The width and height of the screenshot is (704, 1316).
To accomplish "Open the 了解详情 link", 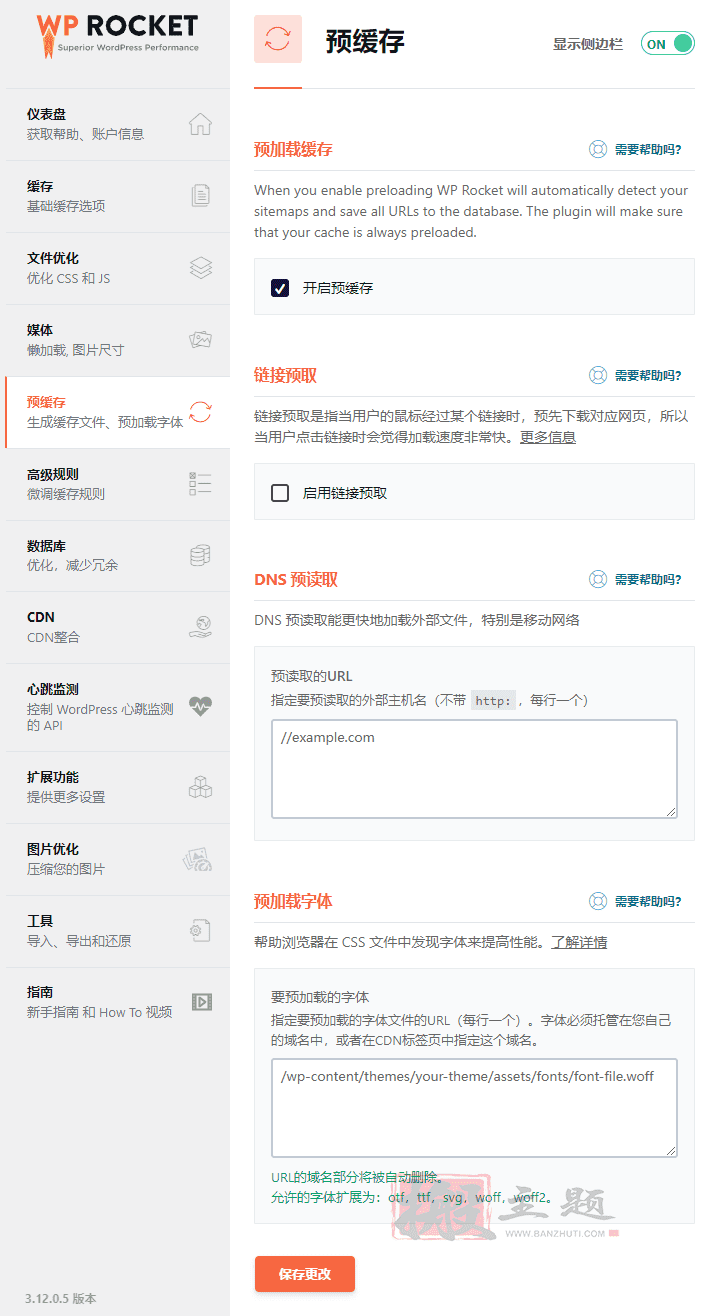I will pyautogui.click(x=579, y=942).
